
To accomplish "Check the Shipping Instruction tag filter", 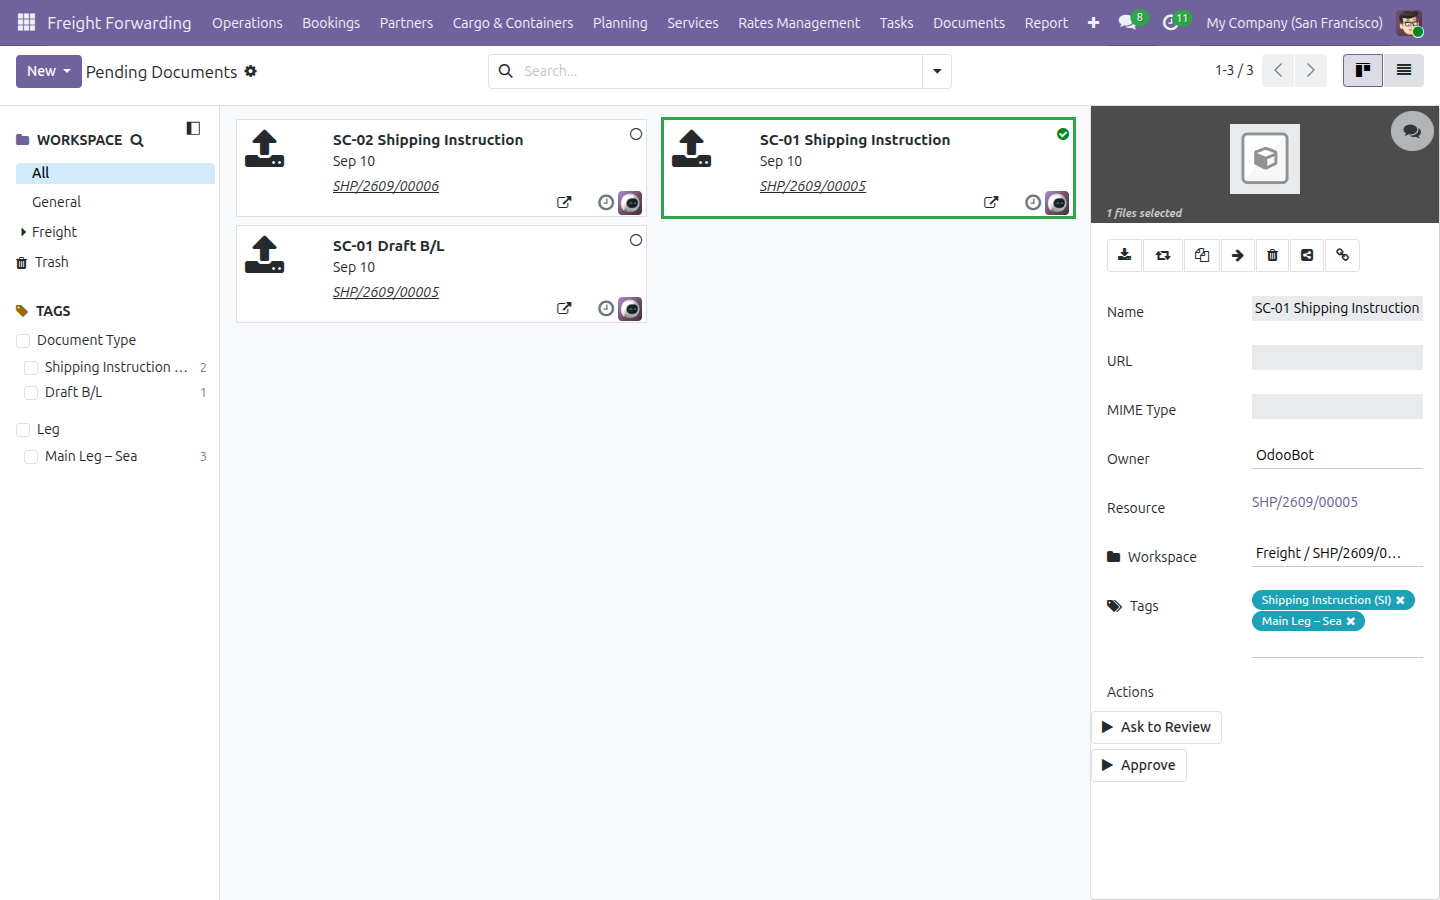I will pos(31,368).
